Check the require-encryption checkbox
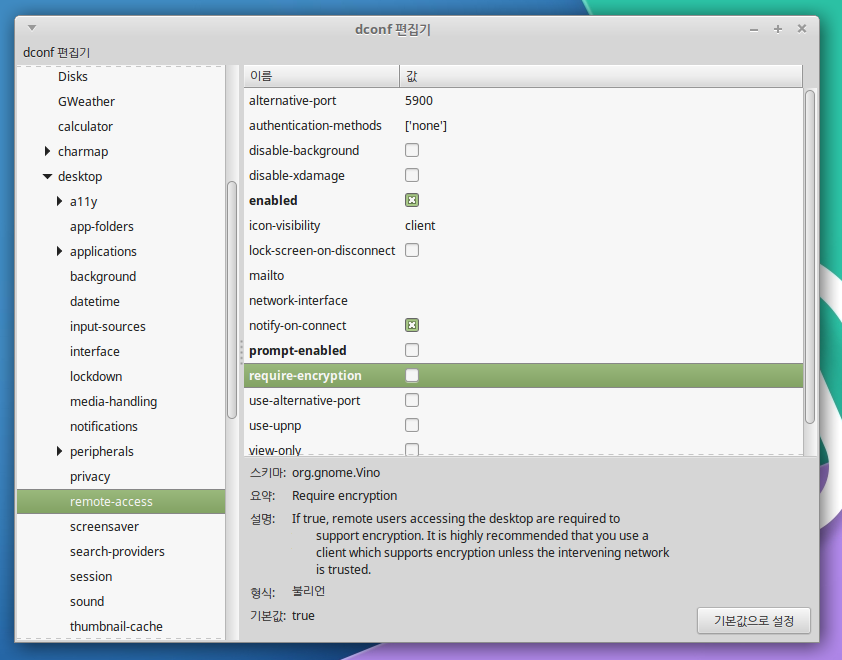This screenshot has height=660, width=842. (x=412, y=376)
